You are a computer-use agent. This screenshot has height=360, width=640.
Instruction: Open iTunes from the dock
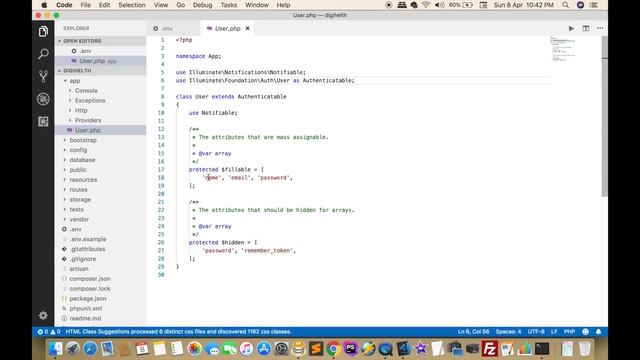point(246,349)
